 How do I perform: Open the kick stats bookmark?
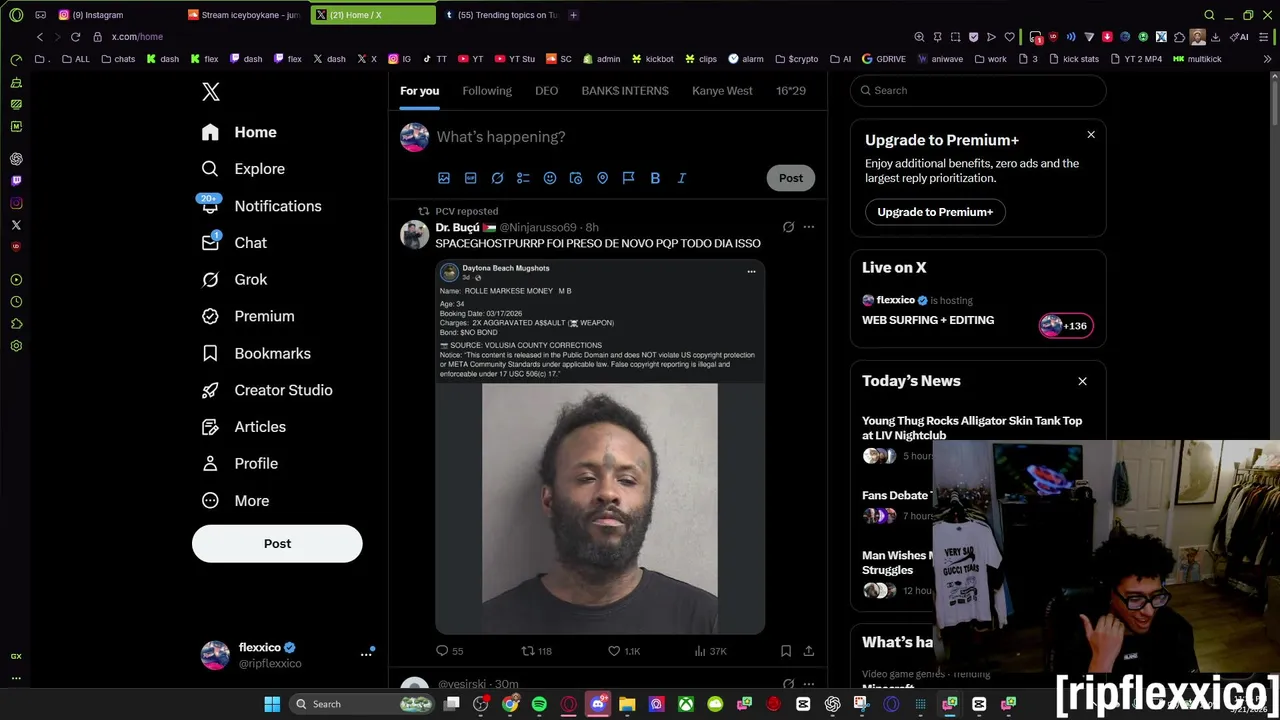click(1074, 59)
